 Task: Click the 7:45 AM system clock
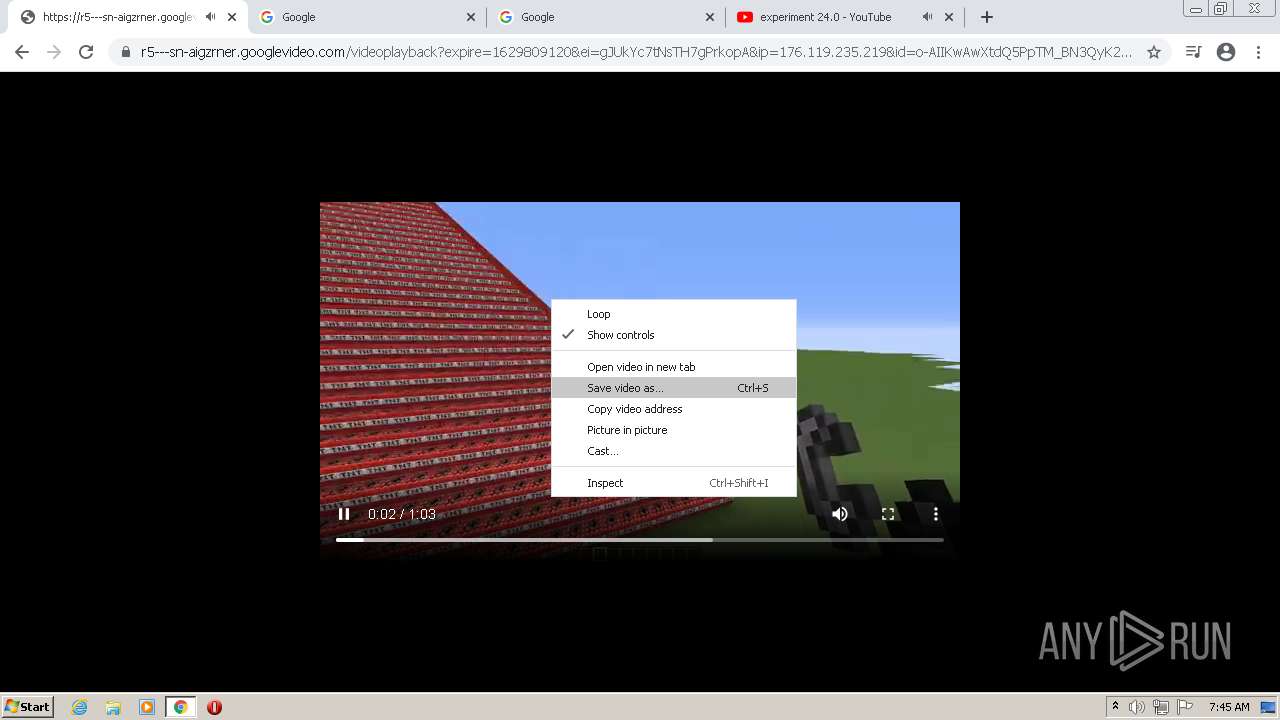coord(1229,707)
